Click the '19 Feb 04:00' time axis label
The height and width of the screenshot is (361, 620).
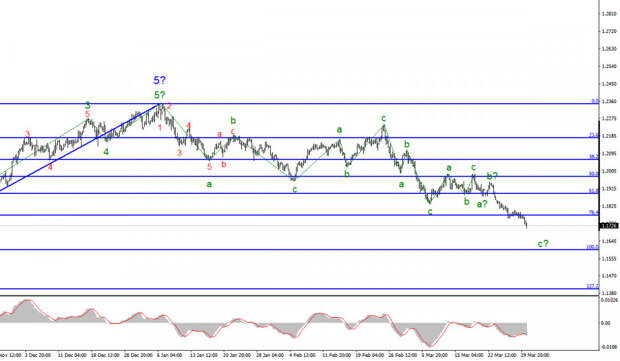click(x=369, y=355)
